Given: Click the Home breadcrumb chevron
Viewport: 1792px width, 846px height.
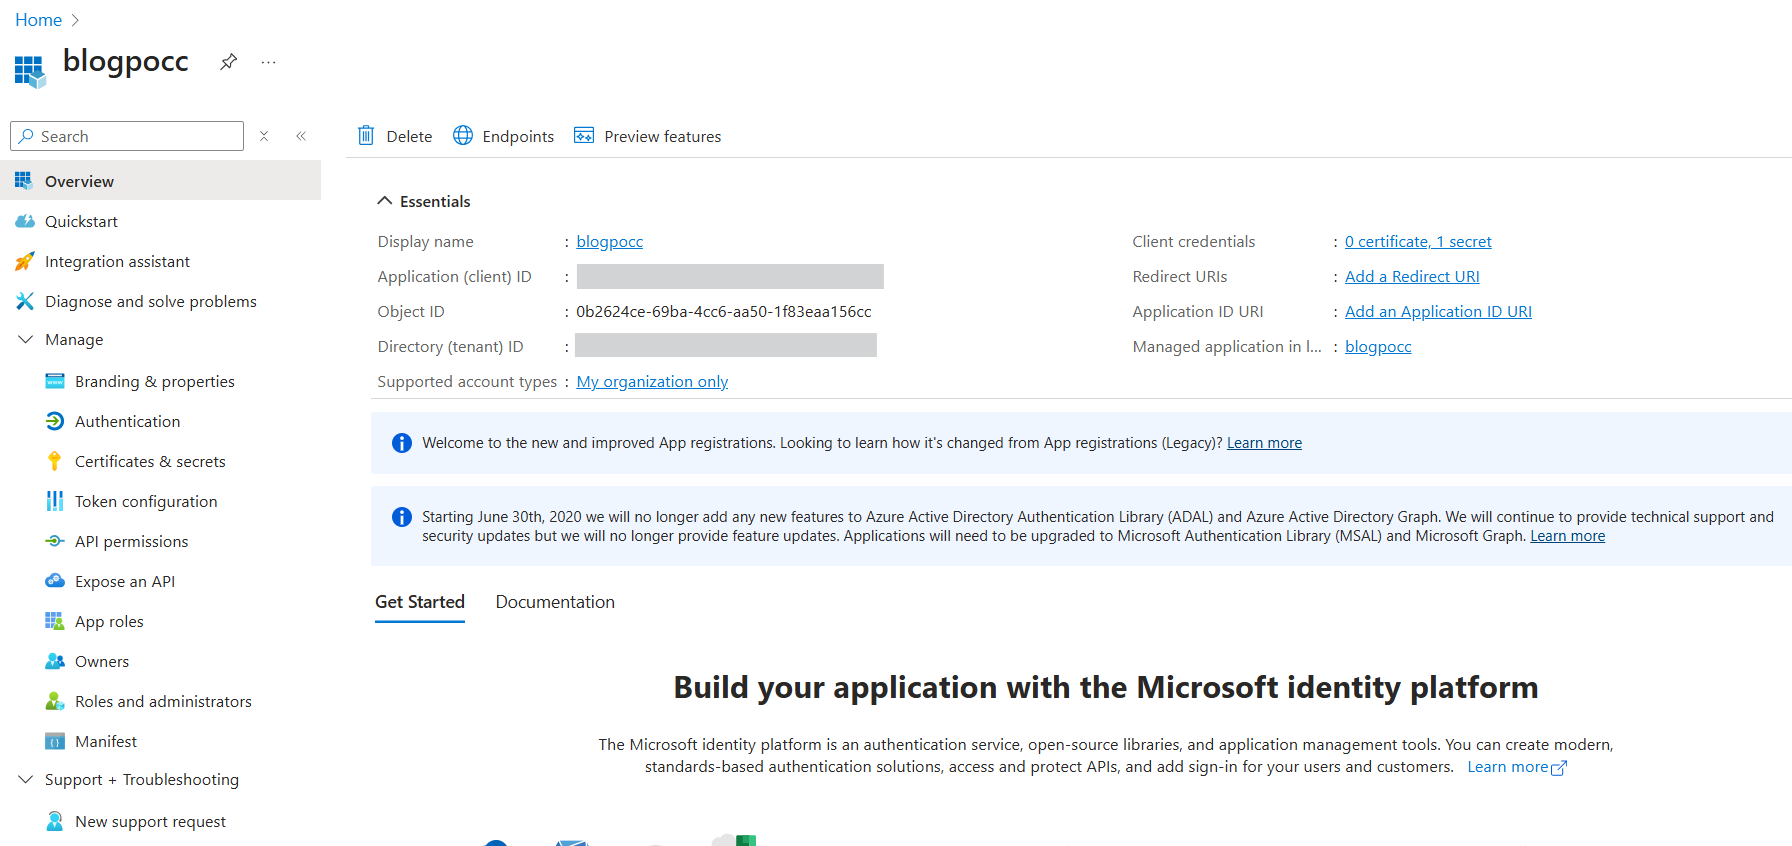Looking at the screenshot, I should coord(75,20).
